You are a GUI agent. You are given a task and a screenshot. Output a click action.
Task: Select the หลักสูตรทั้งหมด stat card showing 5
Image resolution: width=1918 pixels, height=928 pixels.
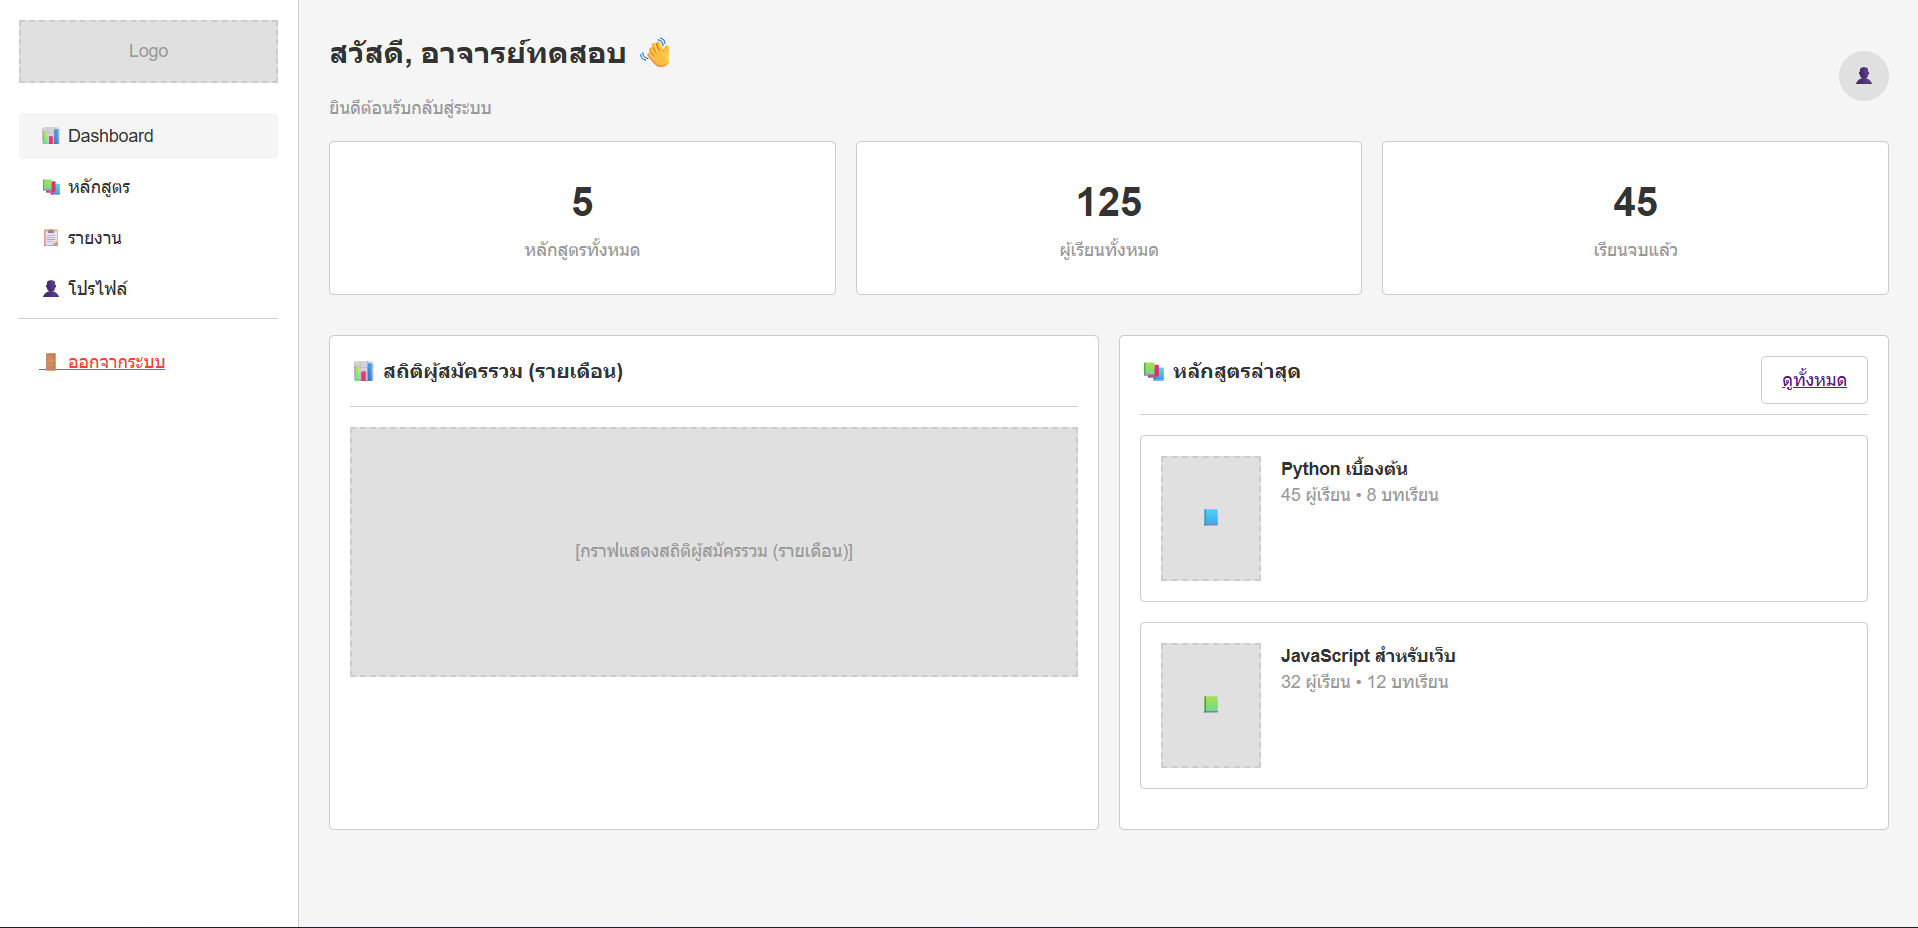click(x=582, y=218)
